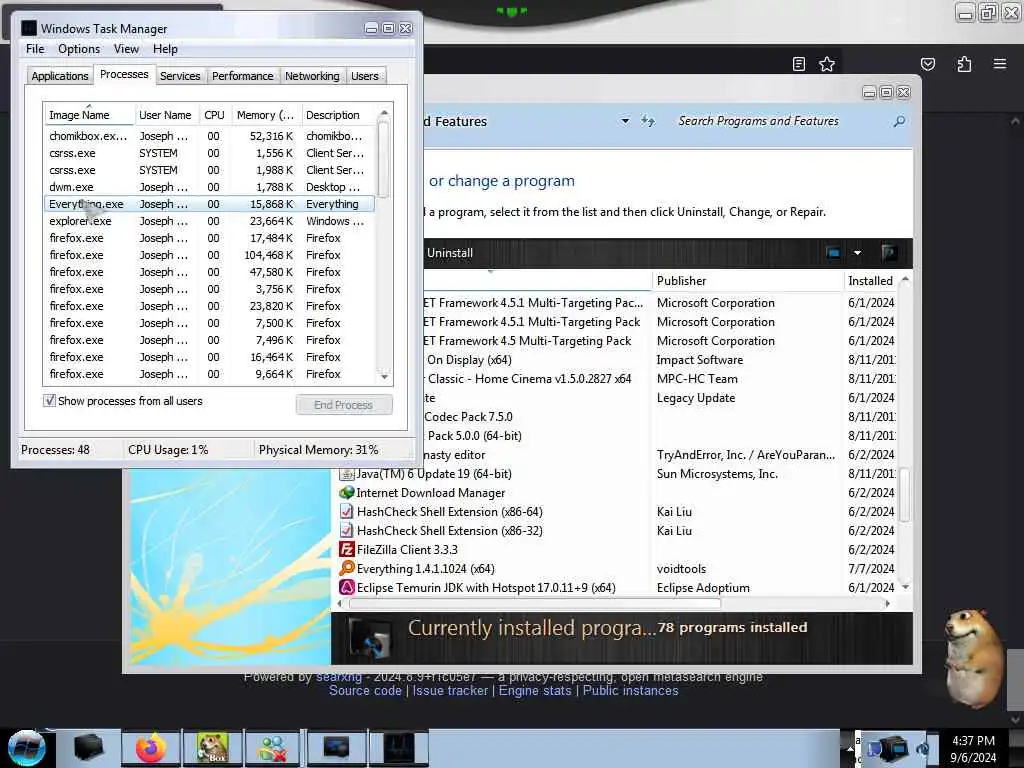Open the view options dropdown arrow
This screenshot has width=1024, height=768.
pyautogui.click(x=857, y=253)
